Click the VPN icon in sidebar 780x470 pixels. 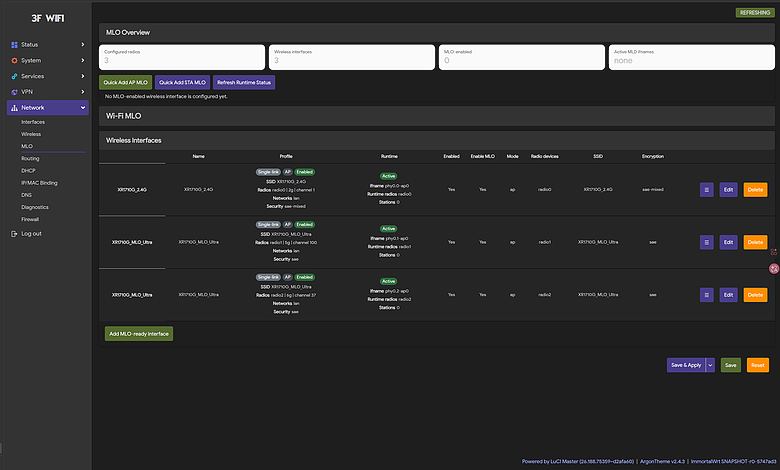click(x=14, y=92)
